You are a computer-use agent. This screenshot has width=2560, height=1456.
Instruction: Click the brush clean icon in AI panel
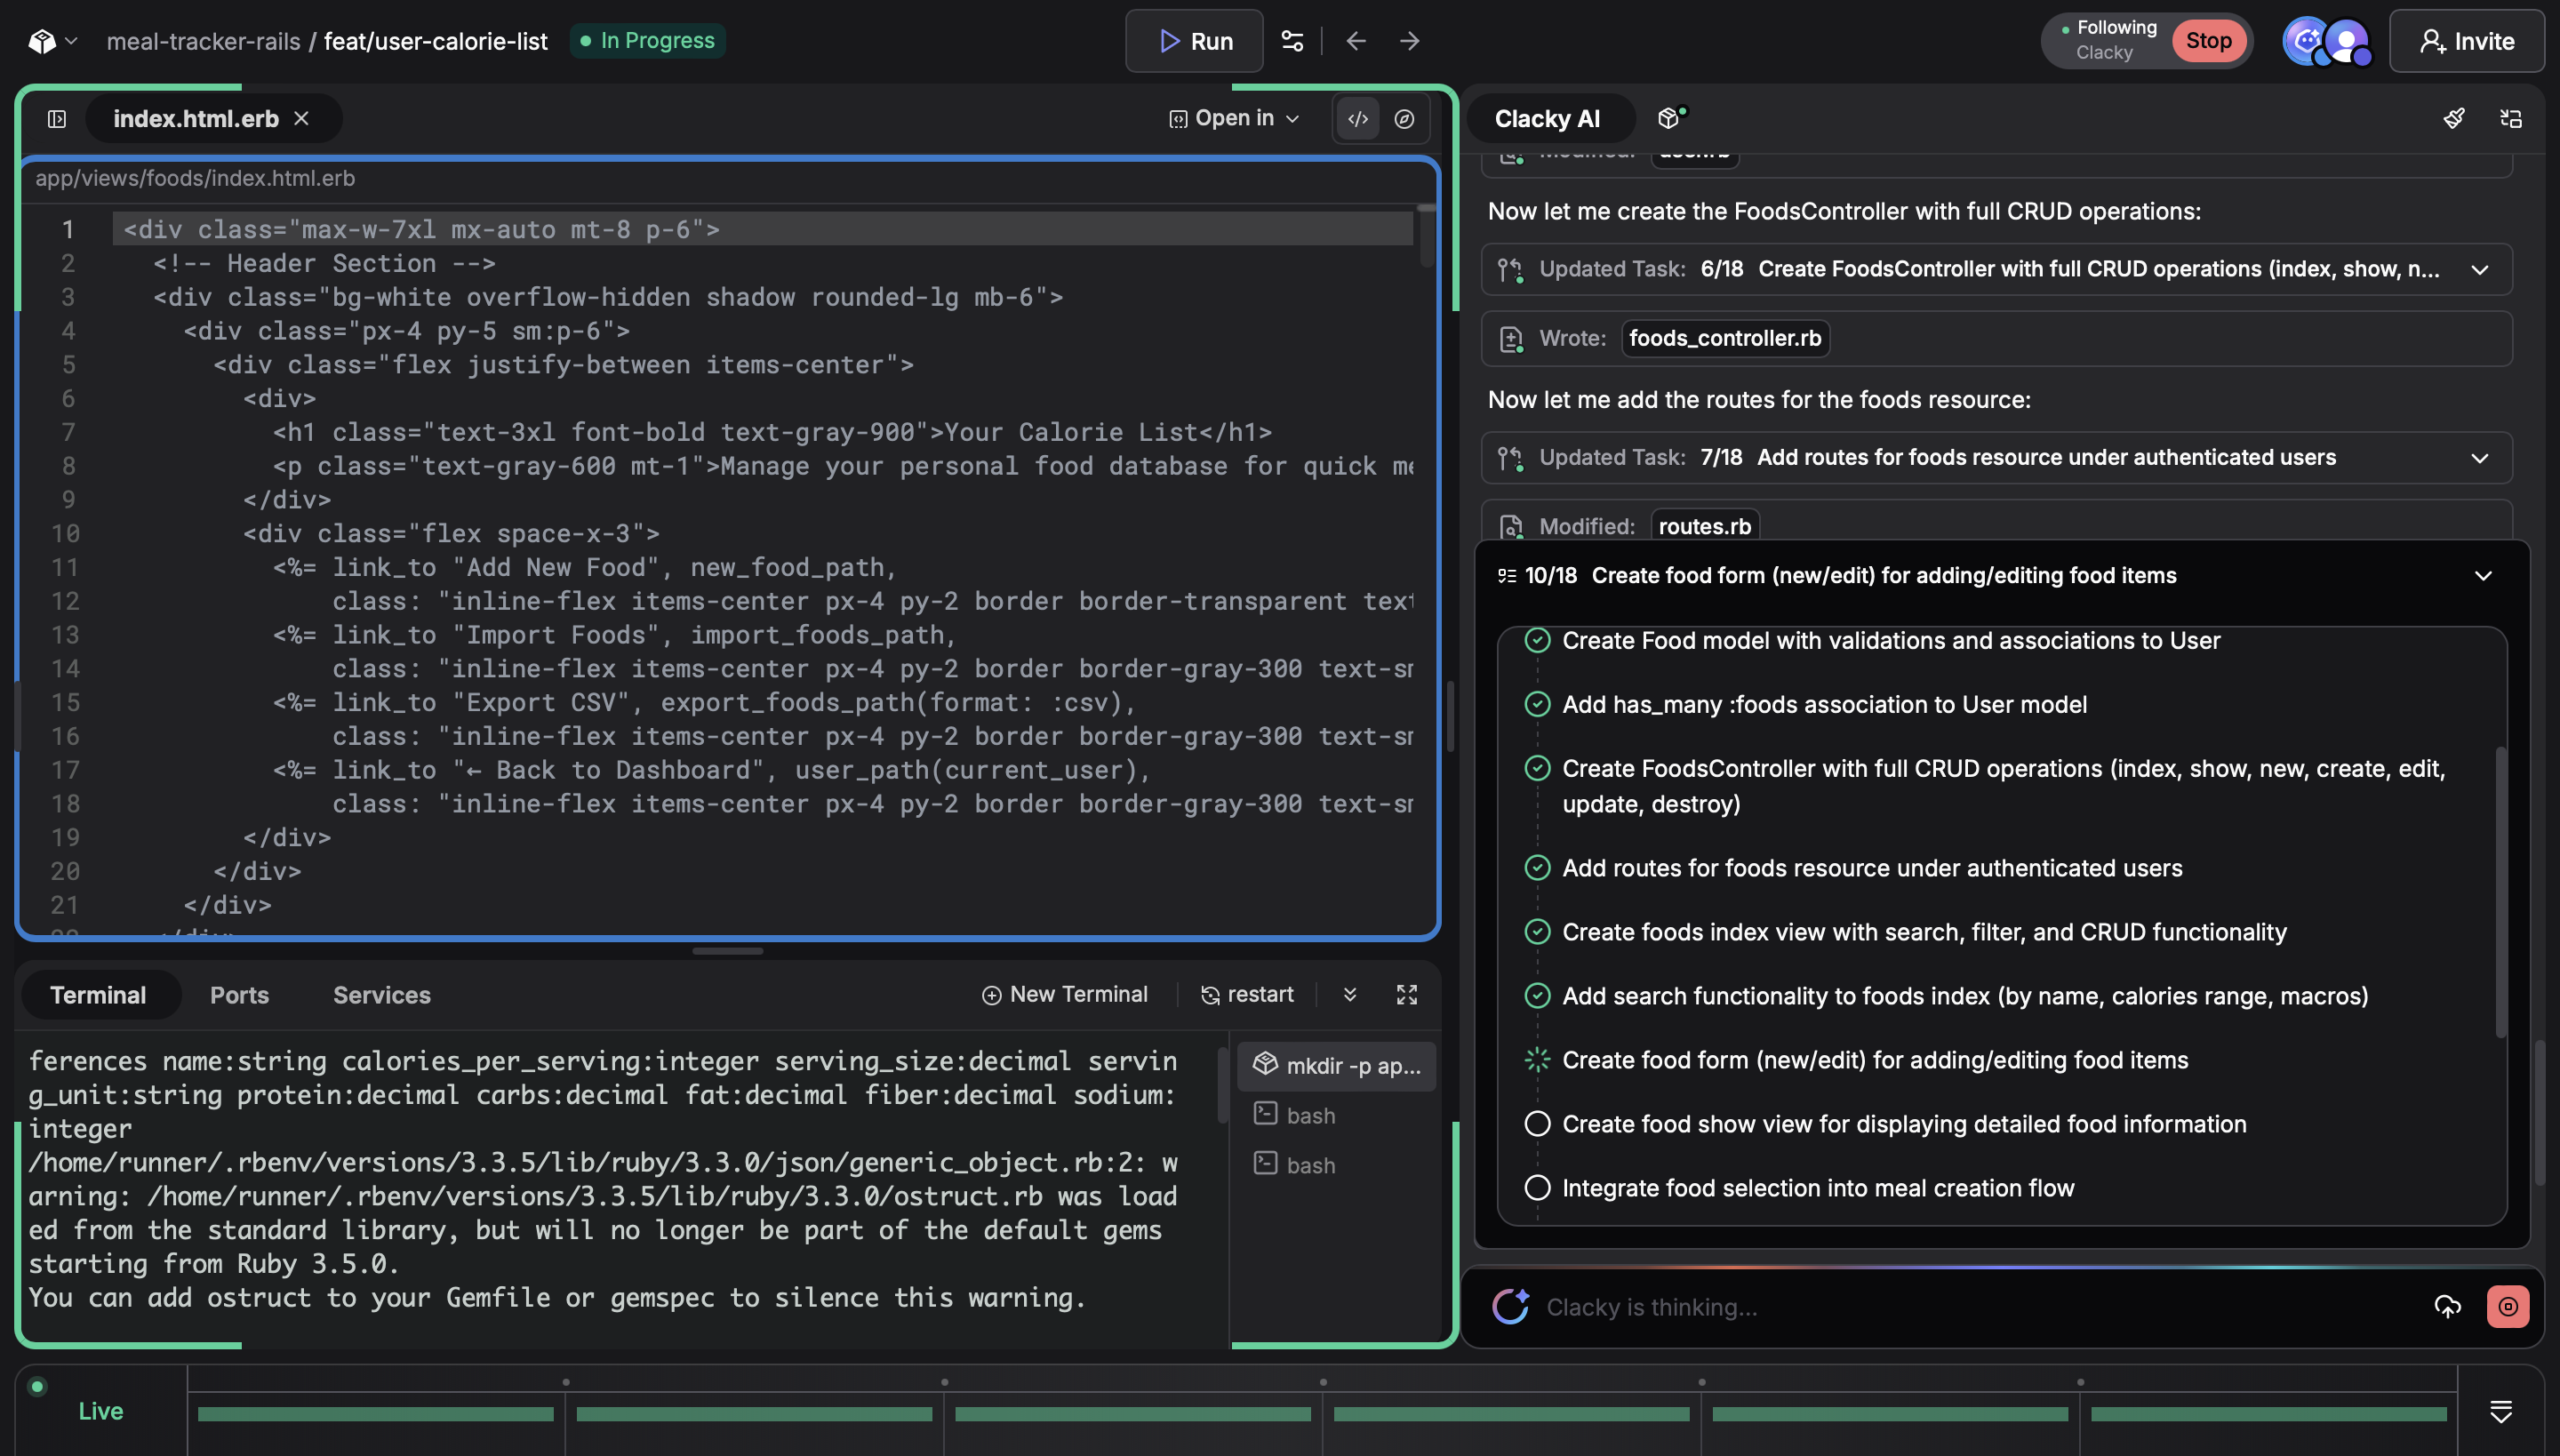click(2454, 119)
